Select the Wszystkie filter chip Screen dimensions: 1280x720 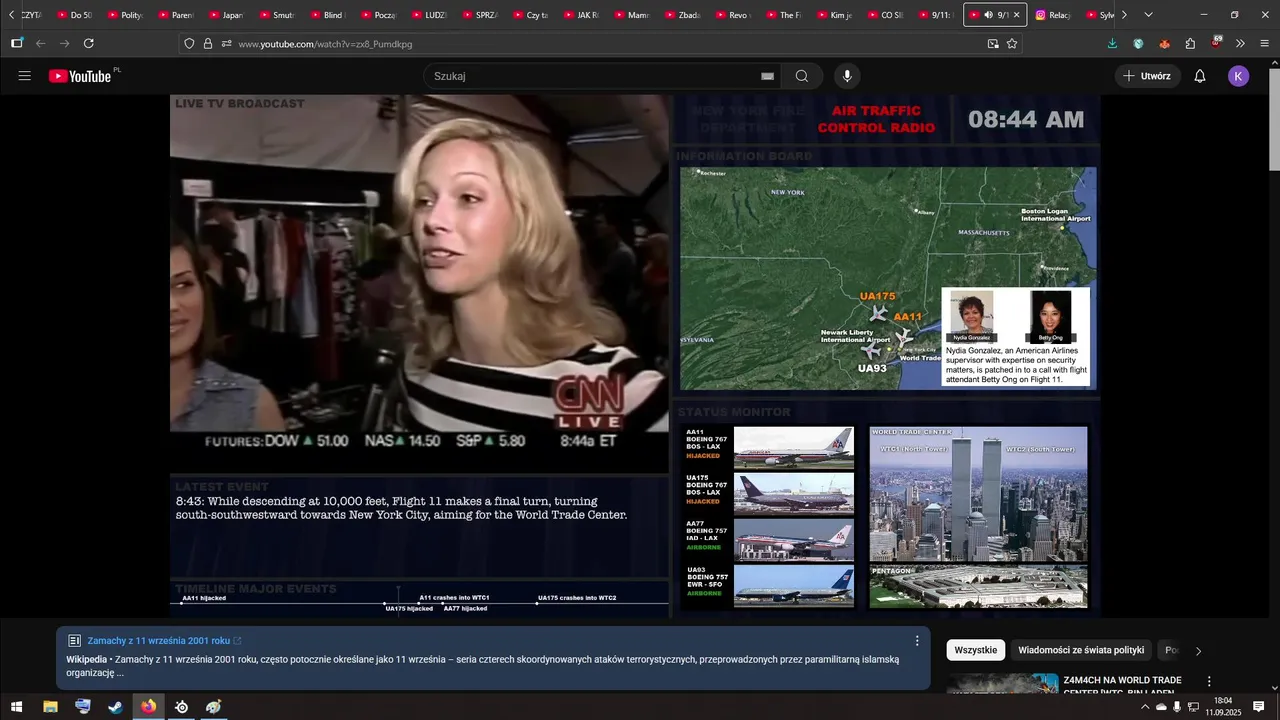click(975, 650)
